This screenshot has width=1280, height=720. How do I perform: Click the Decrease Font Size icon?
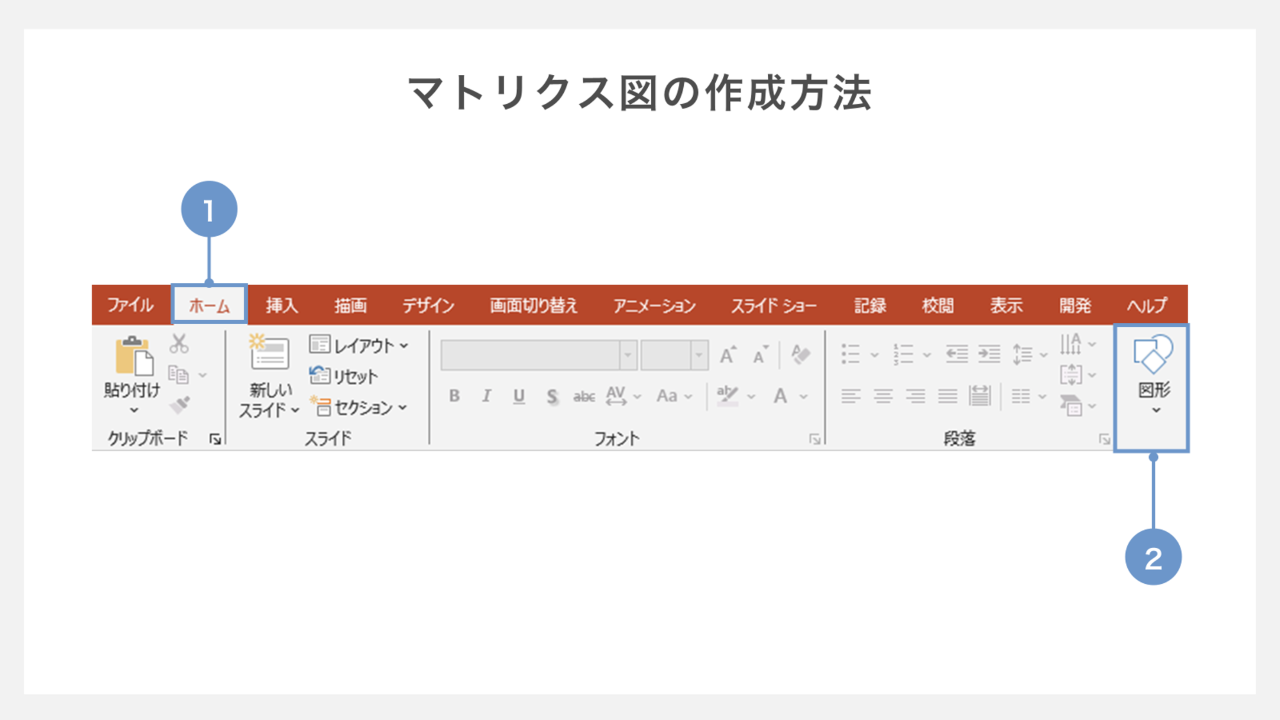pyautogui.click(x=761, y=355)
